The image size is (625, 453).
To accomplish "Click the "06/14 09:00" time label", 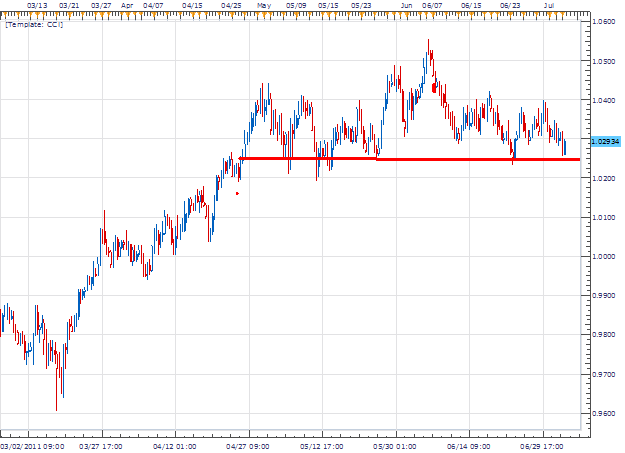I will pyautogui.click(x=468, y=446).
